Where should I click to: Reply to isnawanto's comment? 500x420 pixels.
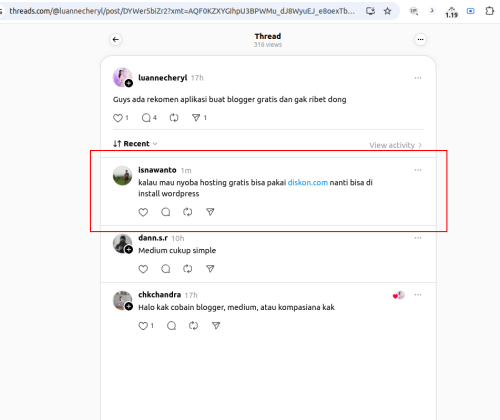[x=166, y=212]
